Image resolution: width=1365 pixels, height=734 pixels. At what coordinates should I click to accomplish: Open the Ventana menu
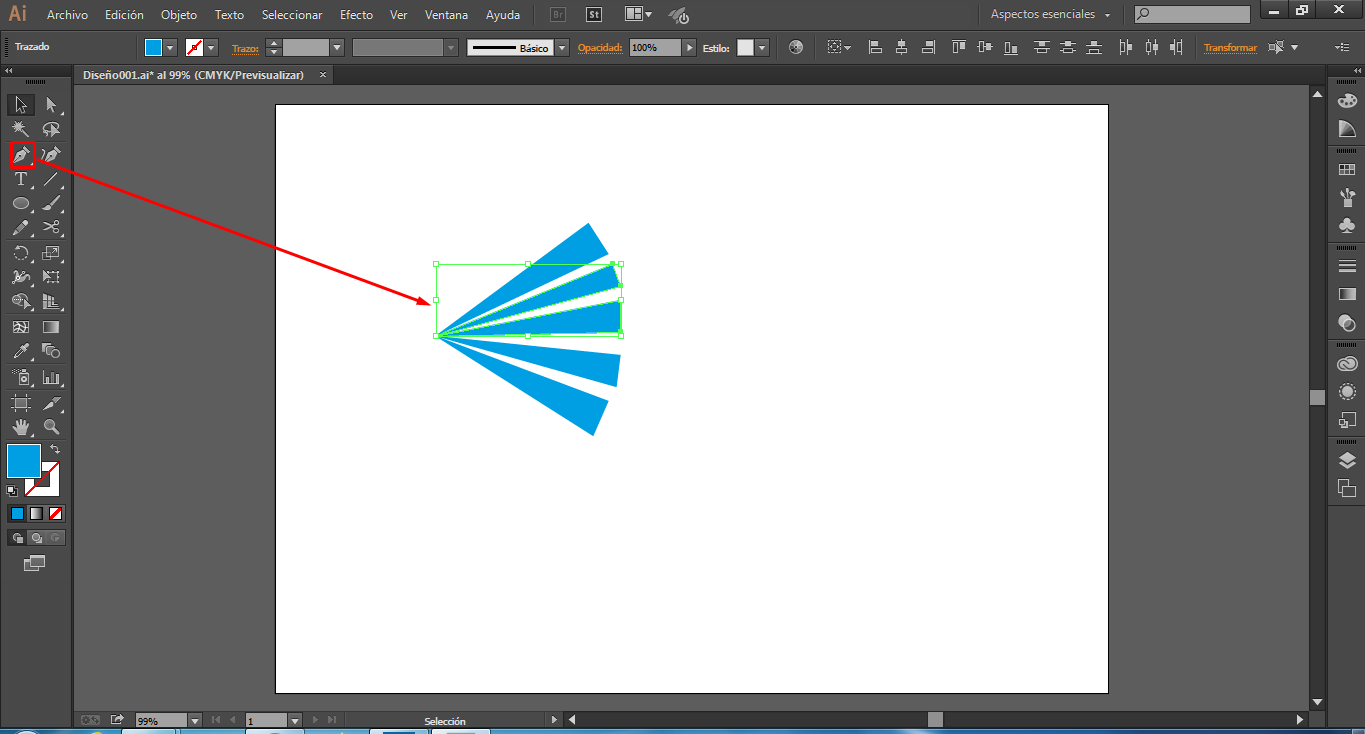point(446,15)
